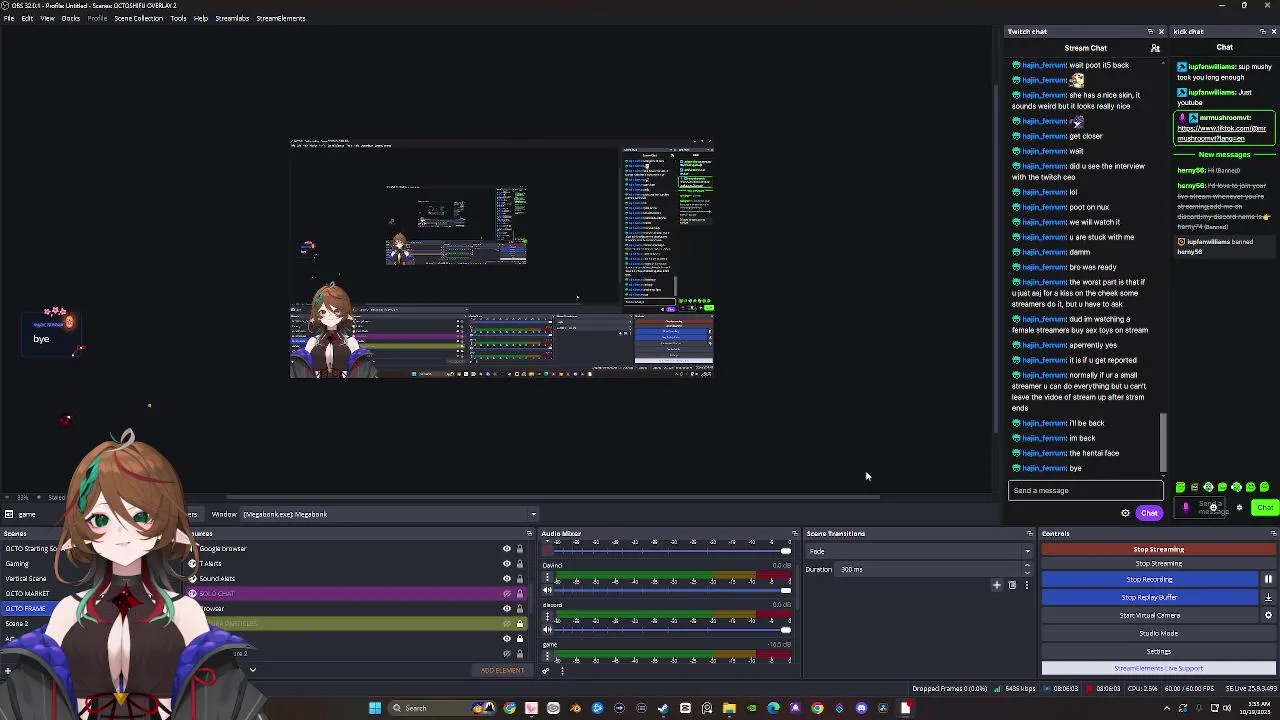Open the Docks menu

[x=71, y=18]
